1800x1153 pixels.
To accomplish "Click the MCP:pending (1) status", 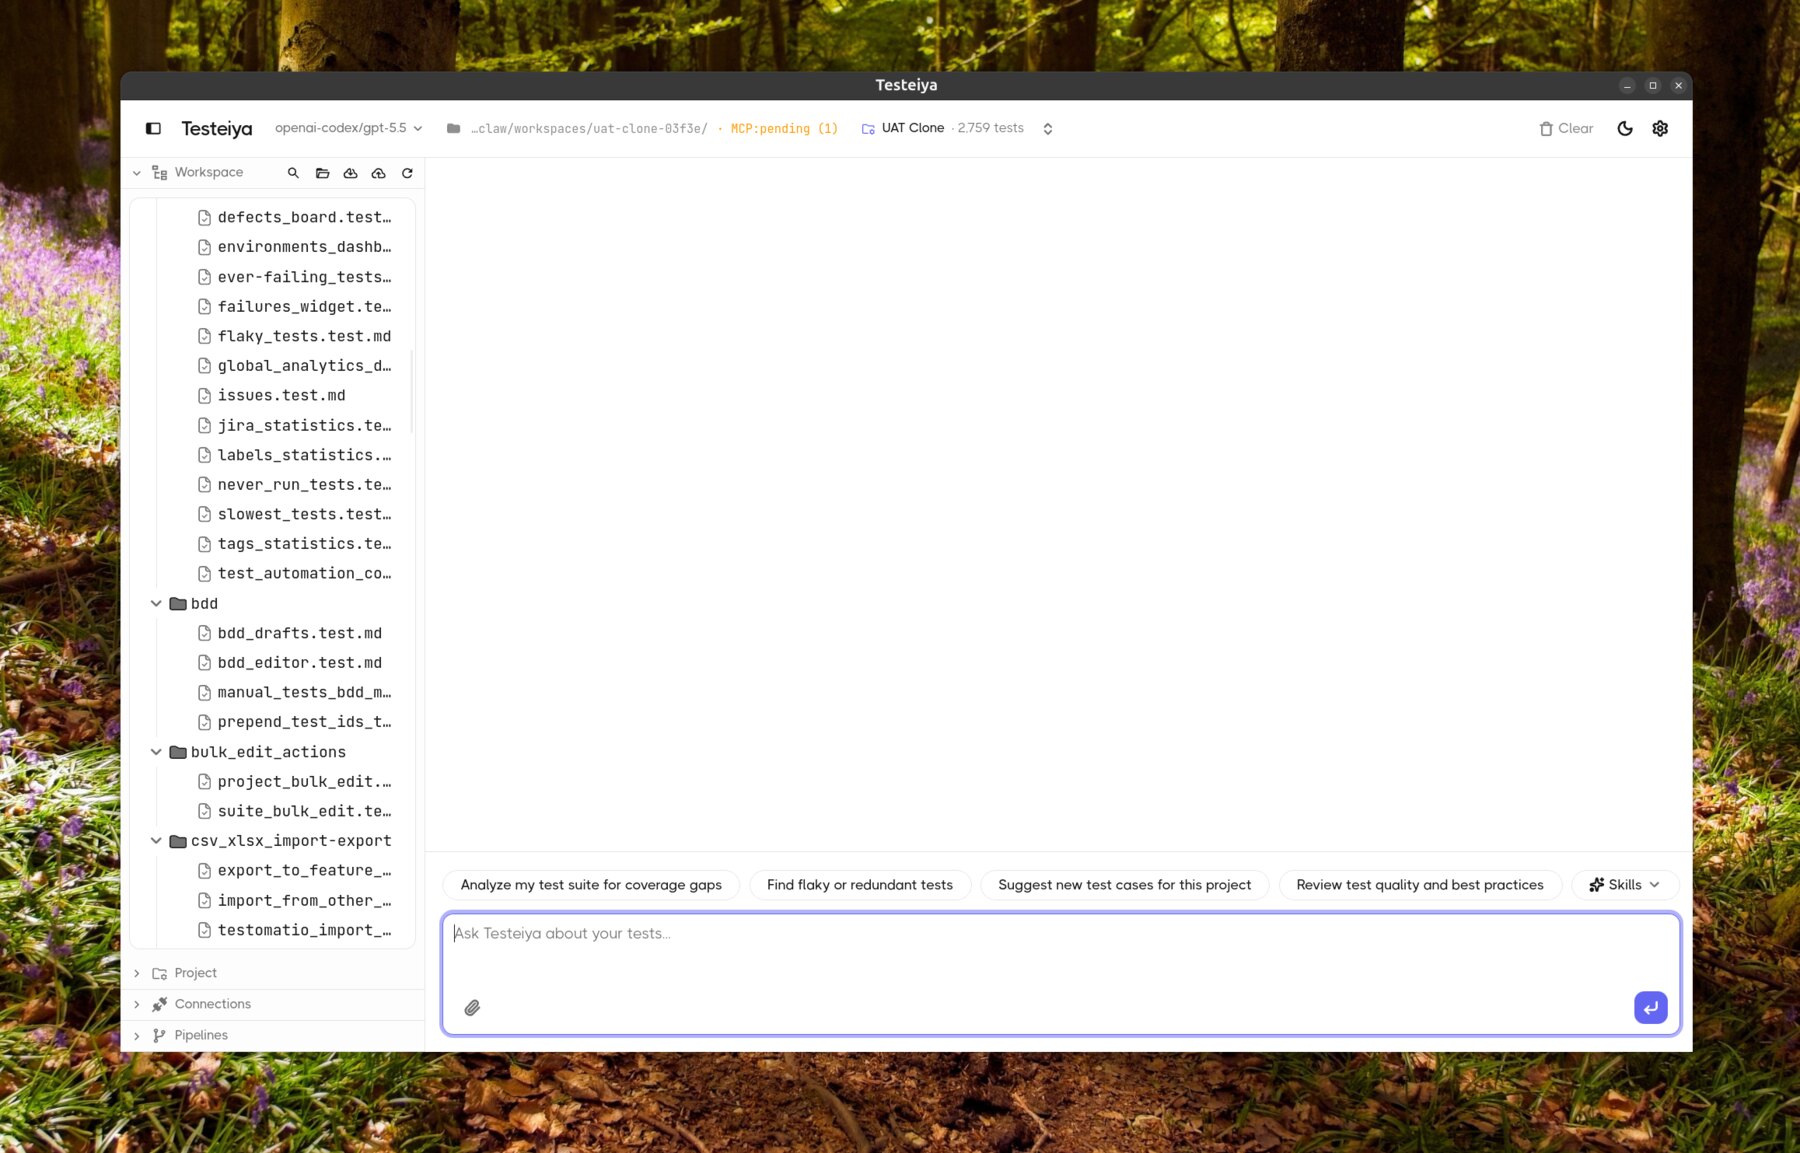I will click(x=784, y=128).
